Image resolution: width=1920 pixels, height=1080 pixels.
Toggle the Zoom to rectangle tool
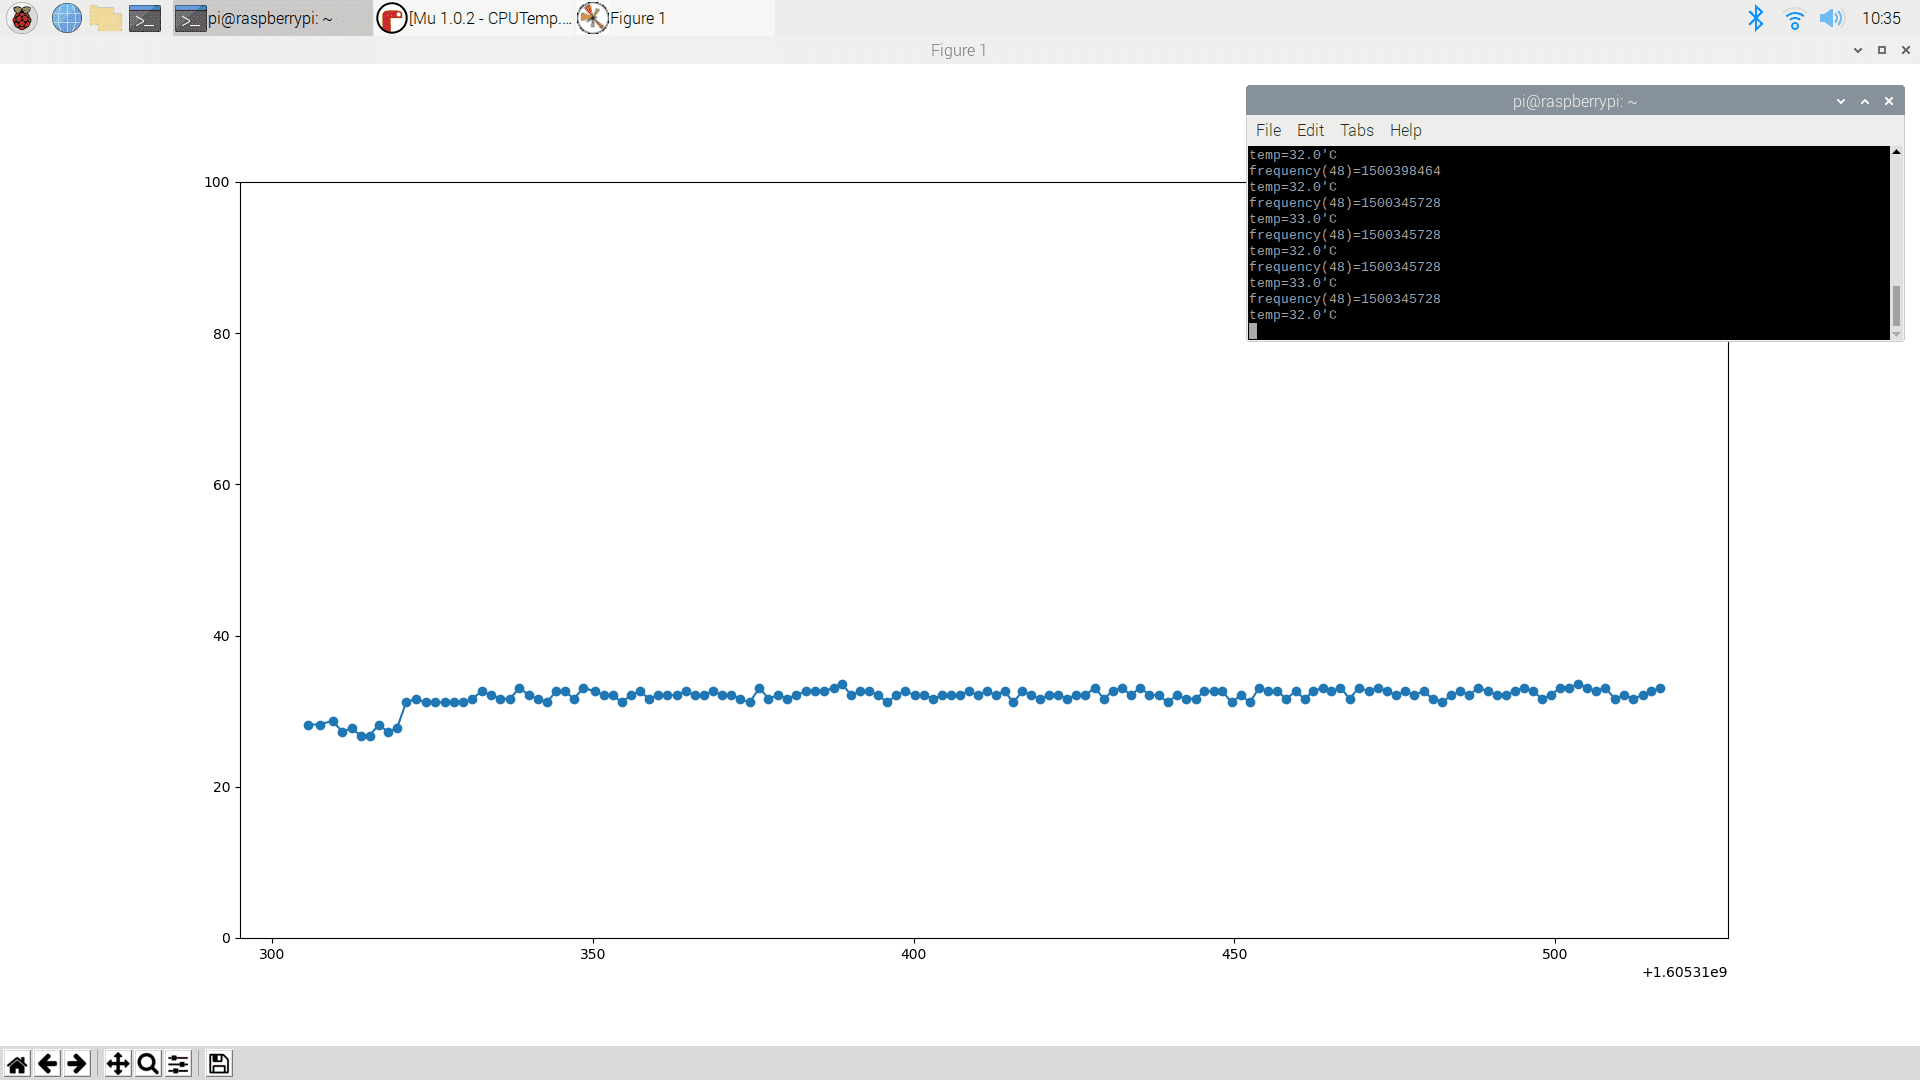pos(148,1063)
